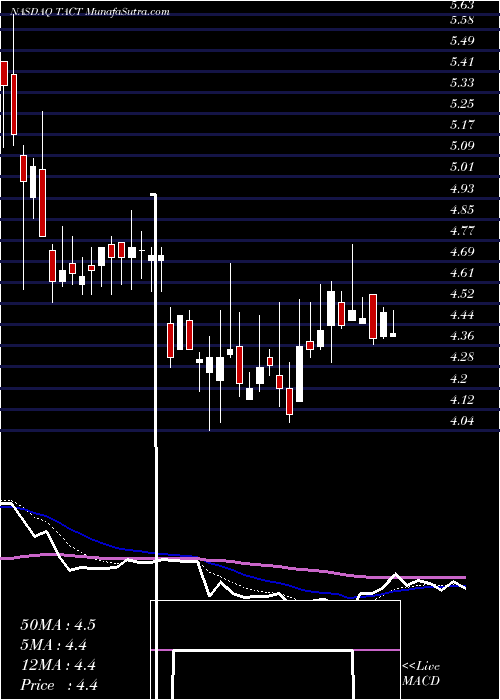Viewport: 500px width, 700px height.
Task: Click the Price : 4.4 readout
Action: [x=59, y=685]
